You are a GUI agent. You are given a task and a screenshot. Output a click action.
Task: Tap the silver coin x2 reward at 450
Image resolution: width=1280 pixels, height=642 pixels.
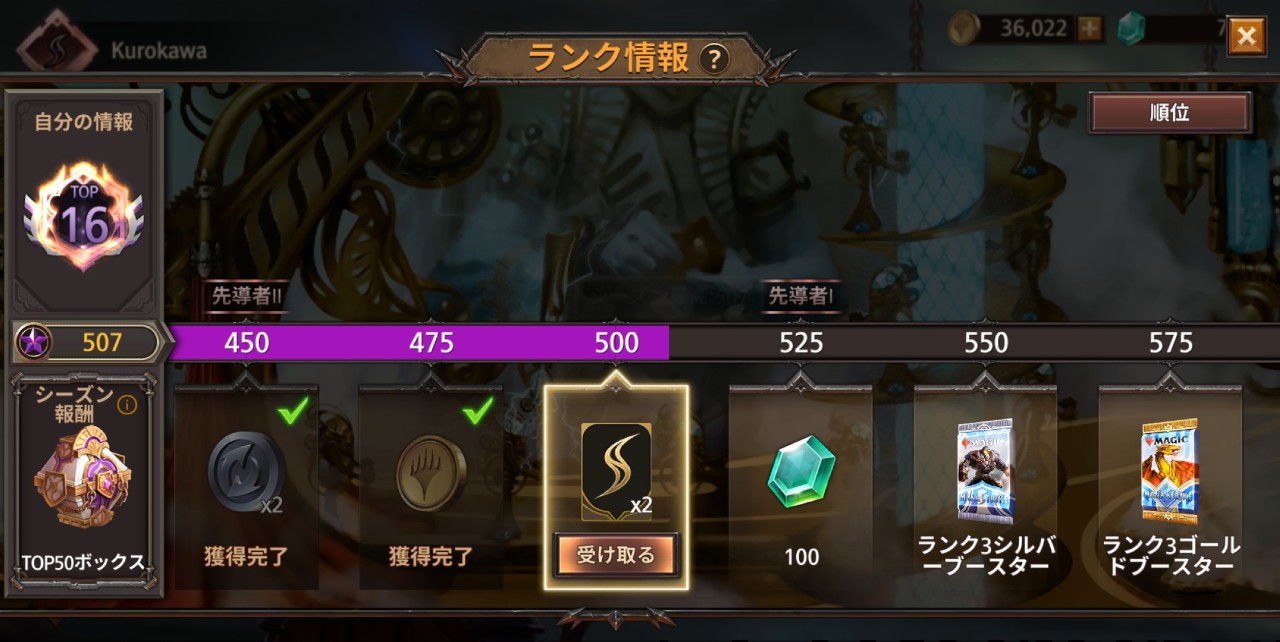tap(246, 472)
